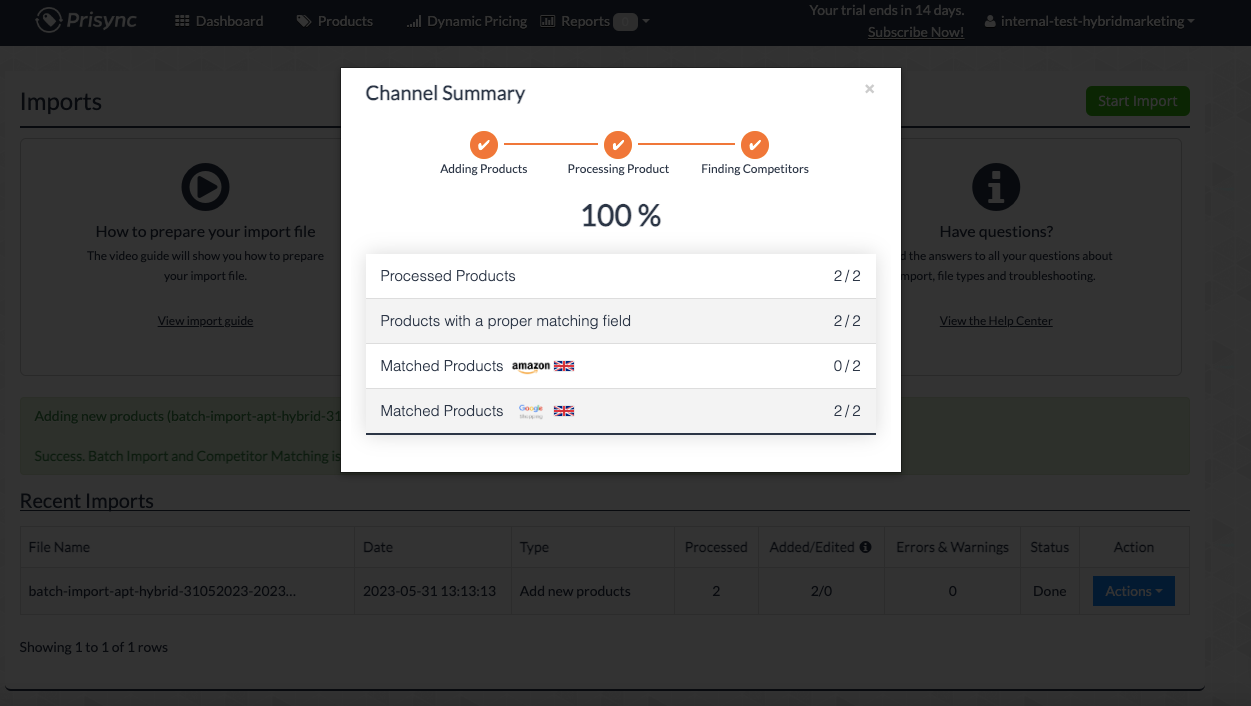Click the Amazon logo in Matched Products
This screenshot has width=1251, height=706.
click(531, 366)
